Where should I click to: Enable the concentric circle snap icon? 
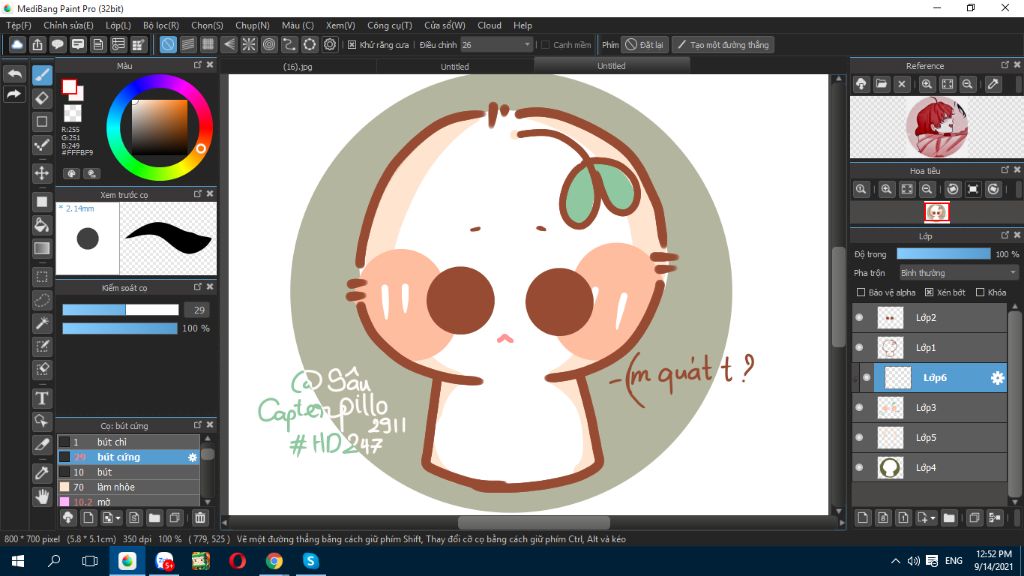(x=269, y=44)
